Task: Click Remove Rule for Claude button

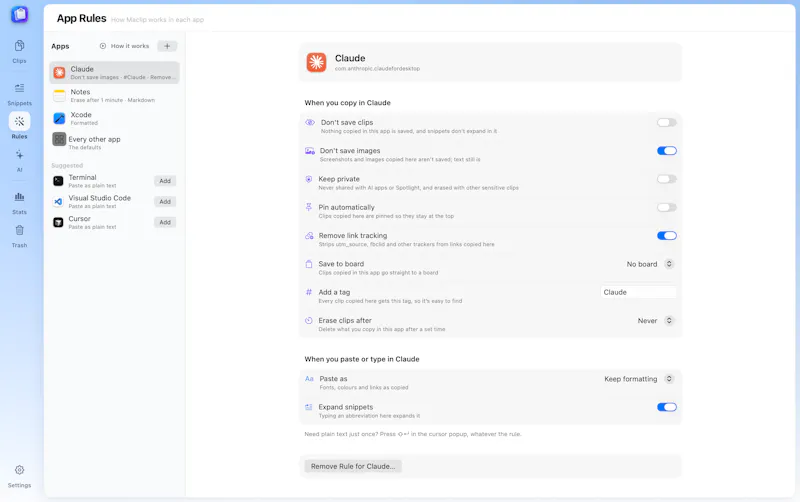Action: [x=353, y=466]
